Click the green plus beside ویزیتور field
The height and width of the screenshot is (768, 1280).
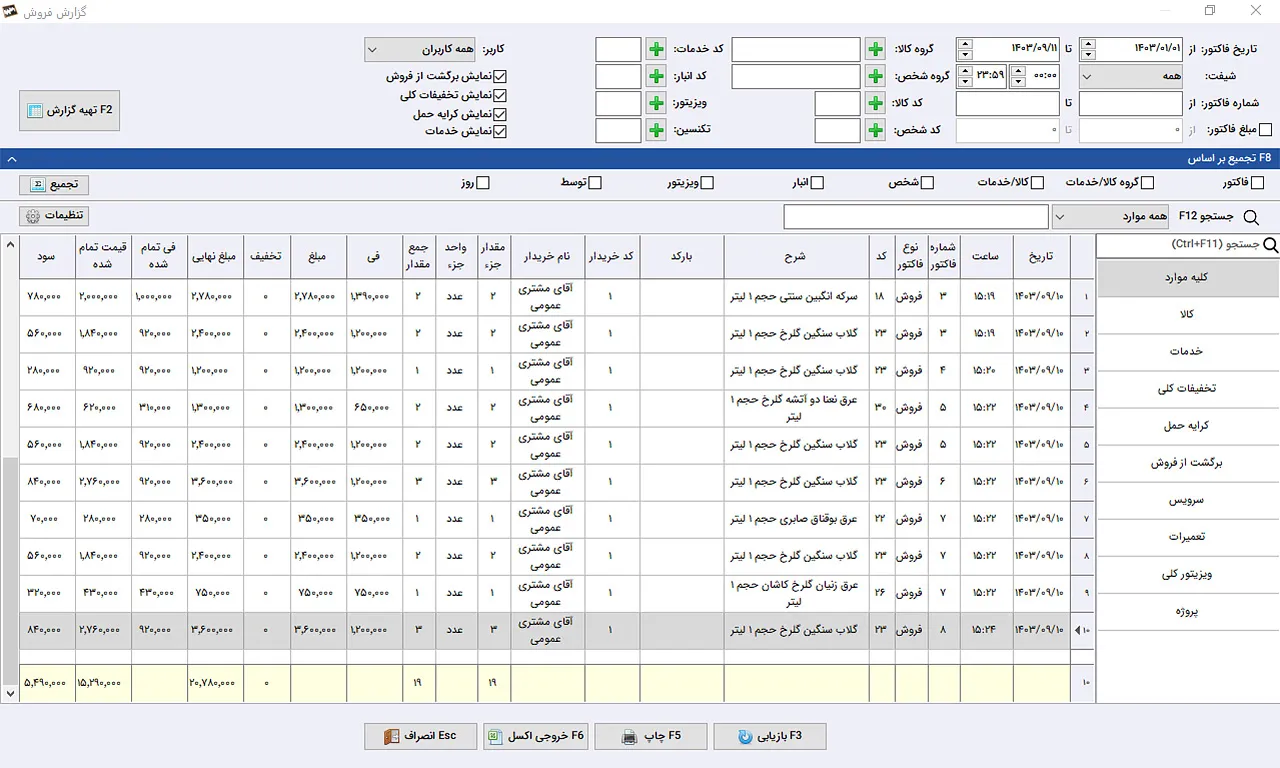pyautogui.click(x=655, y=103)
